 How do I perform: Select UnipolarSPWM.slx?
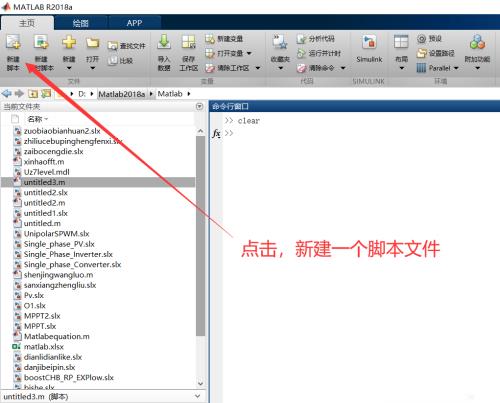coord(56,234)
